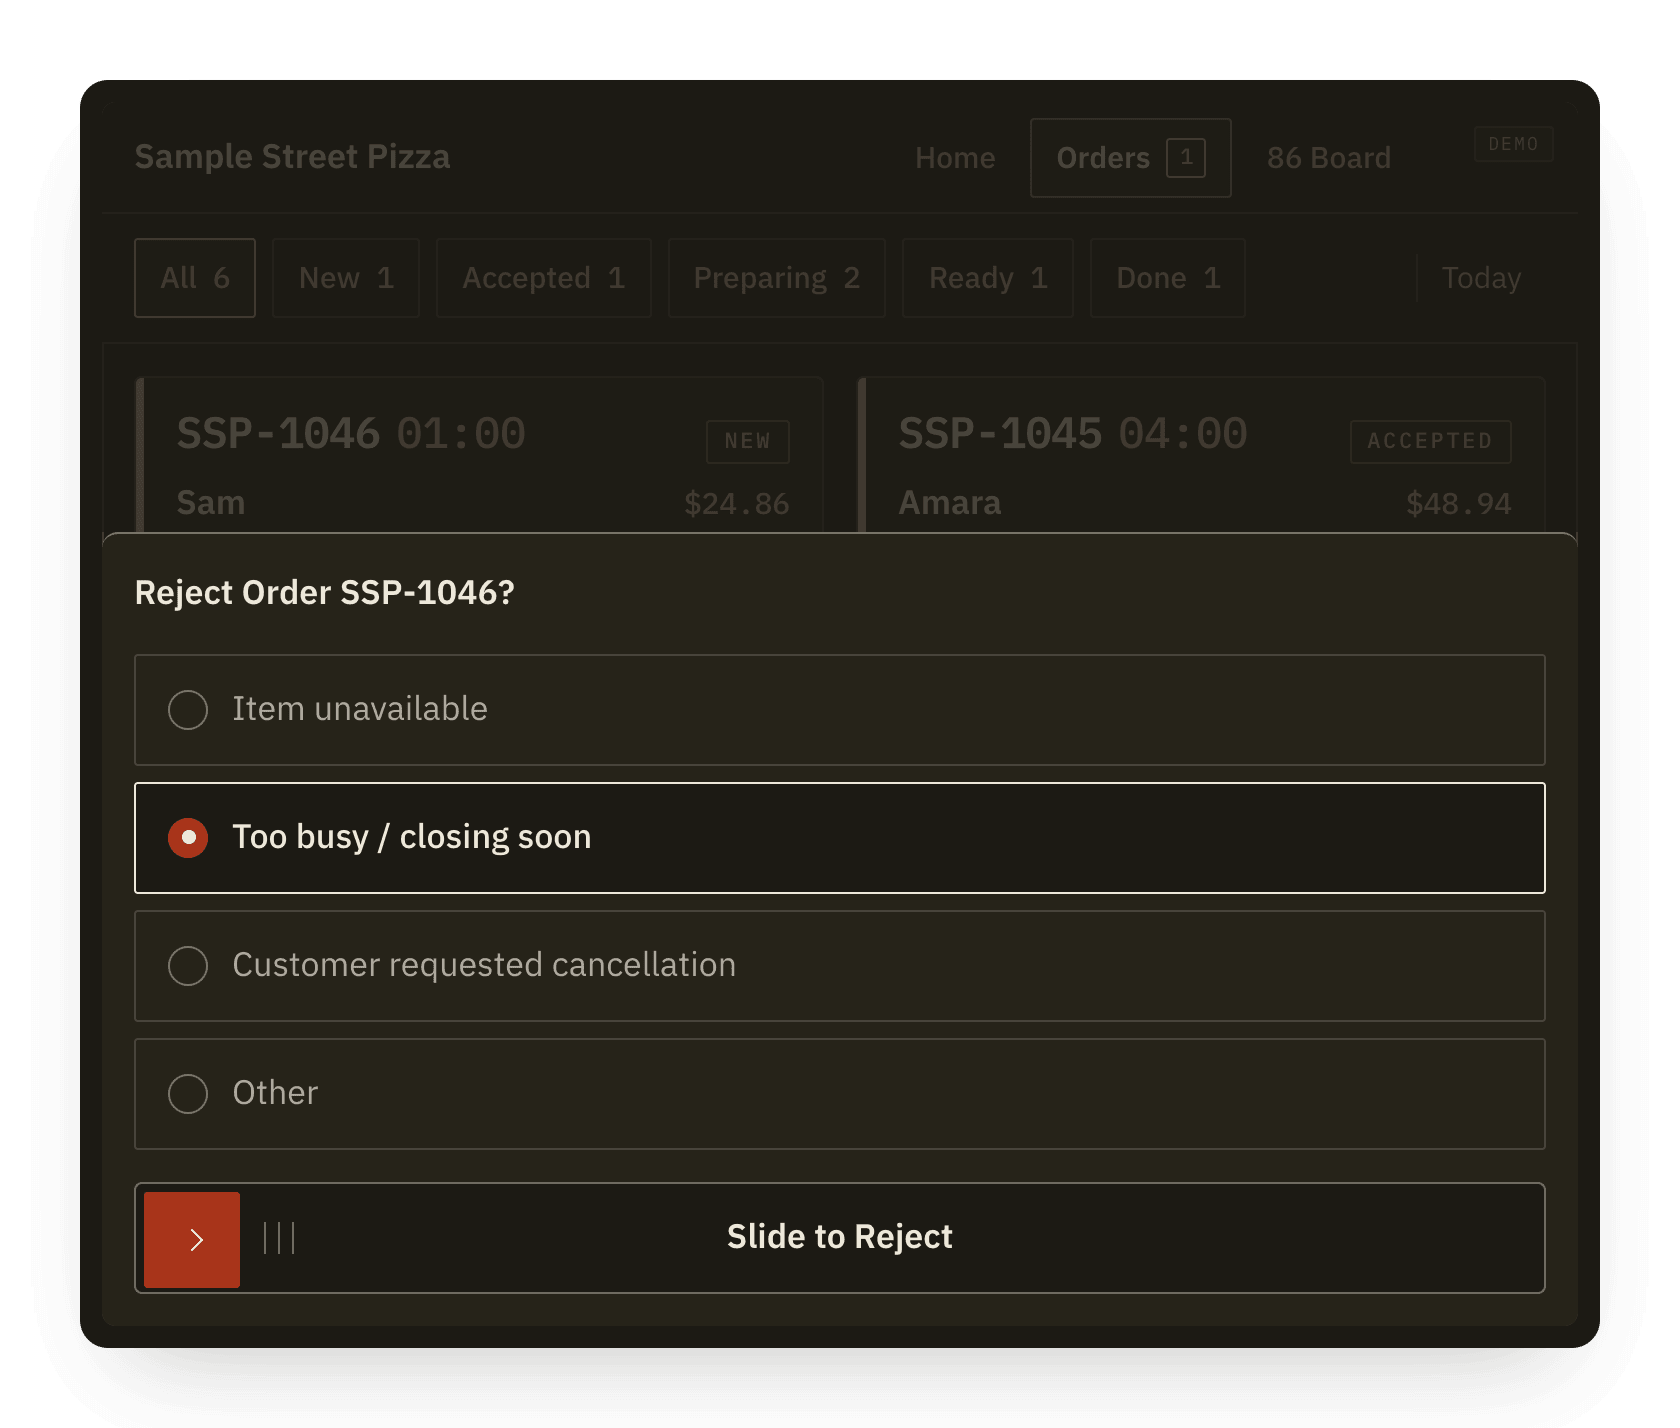
Task: Click the 01:00 order timer
Action: (461, 434)
